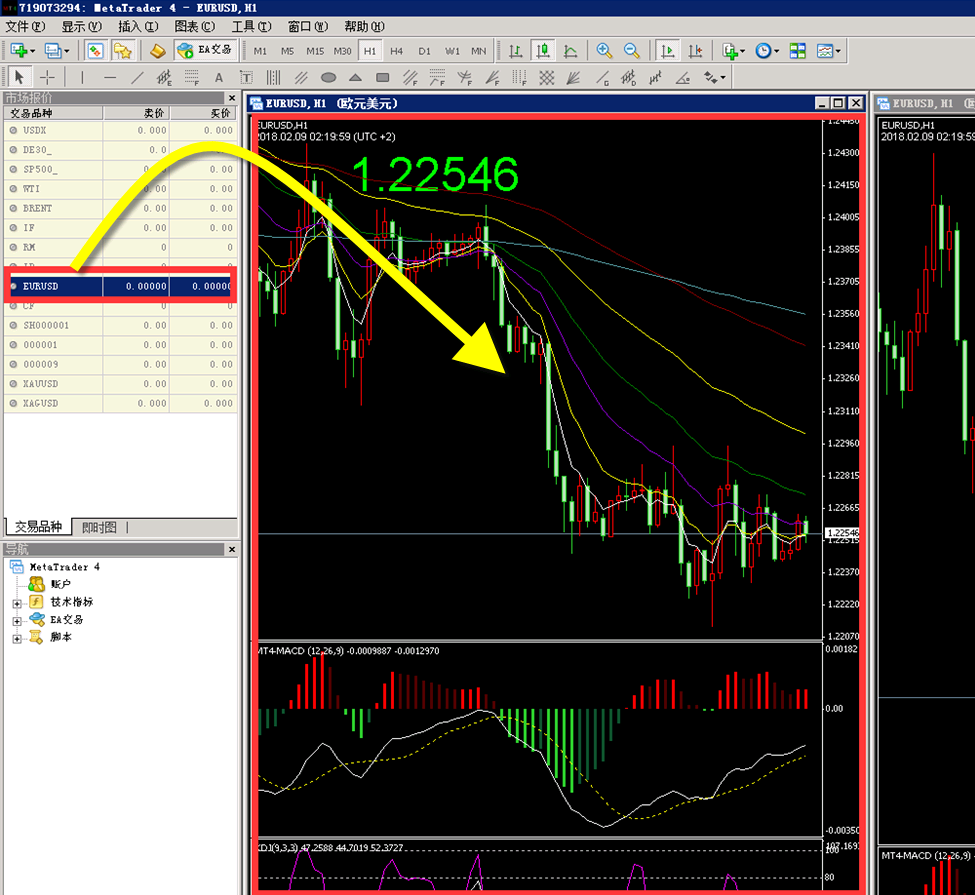Open the new order icon in toolbar
The height and width of the screenshot is (895, 975).
[x=157, y=50]
